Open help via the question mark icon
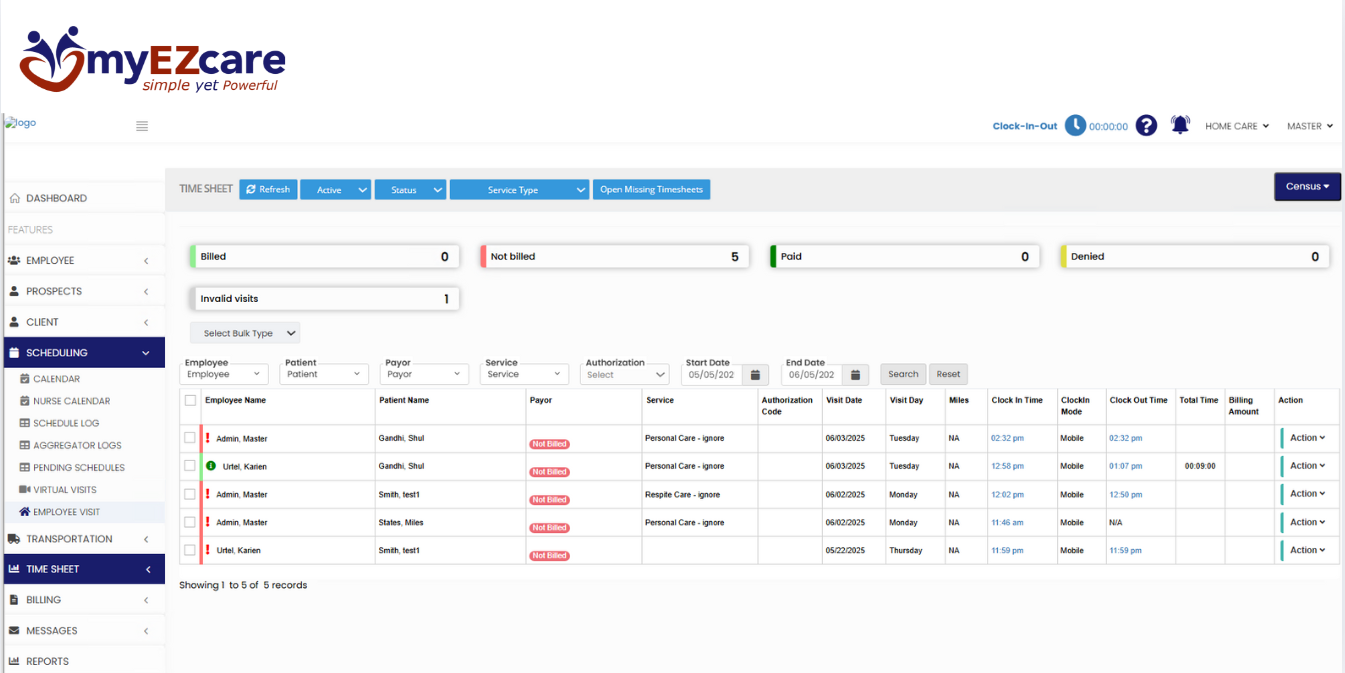1345x673 pixels. pos(1146,126)
